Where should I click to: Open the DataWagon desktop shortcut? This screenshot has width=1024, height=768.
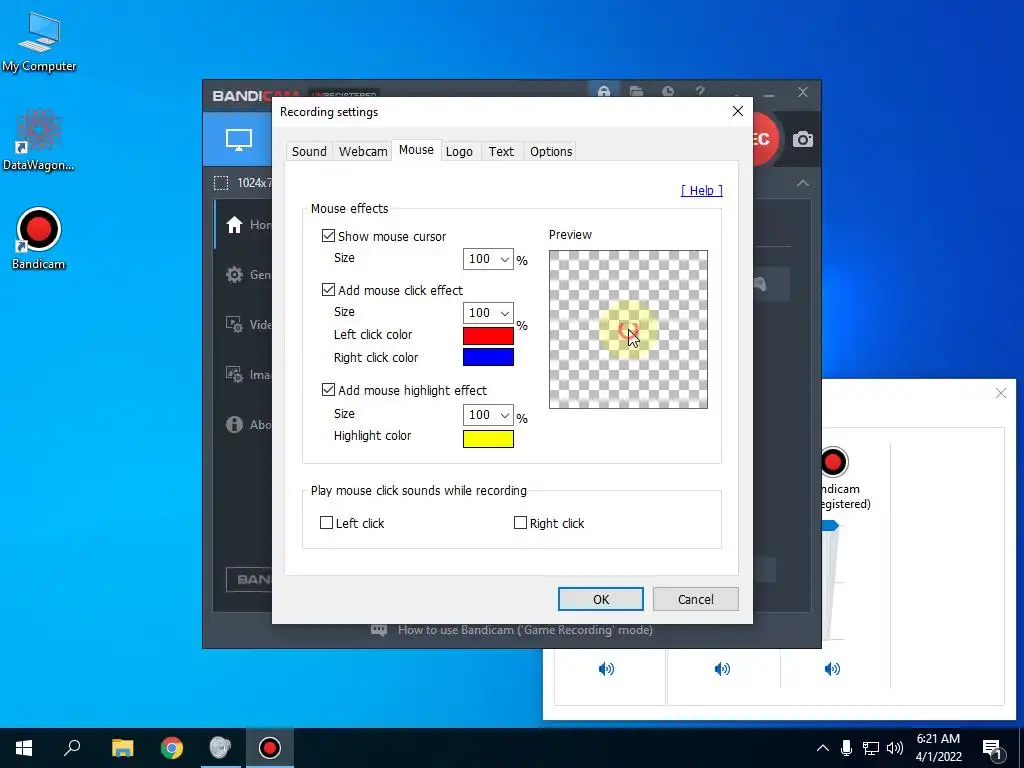[x=39, y=140]
